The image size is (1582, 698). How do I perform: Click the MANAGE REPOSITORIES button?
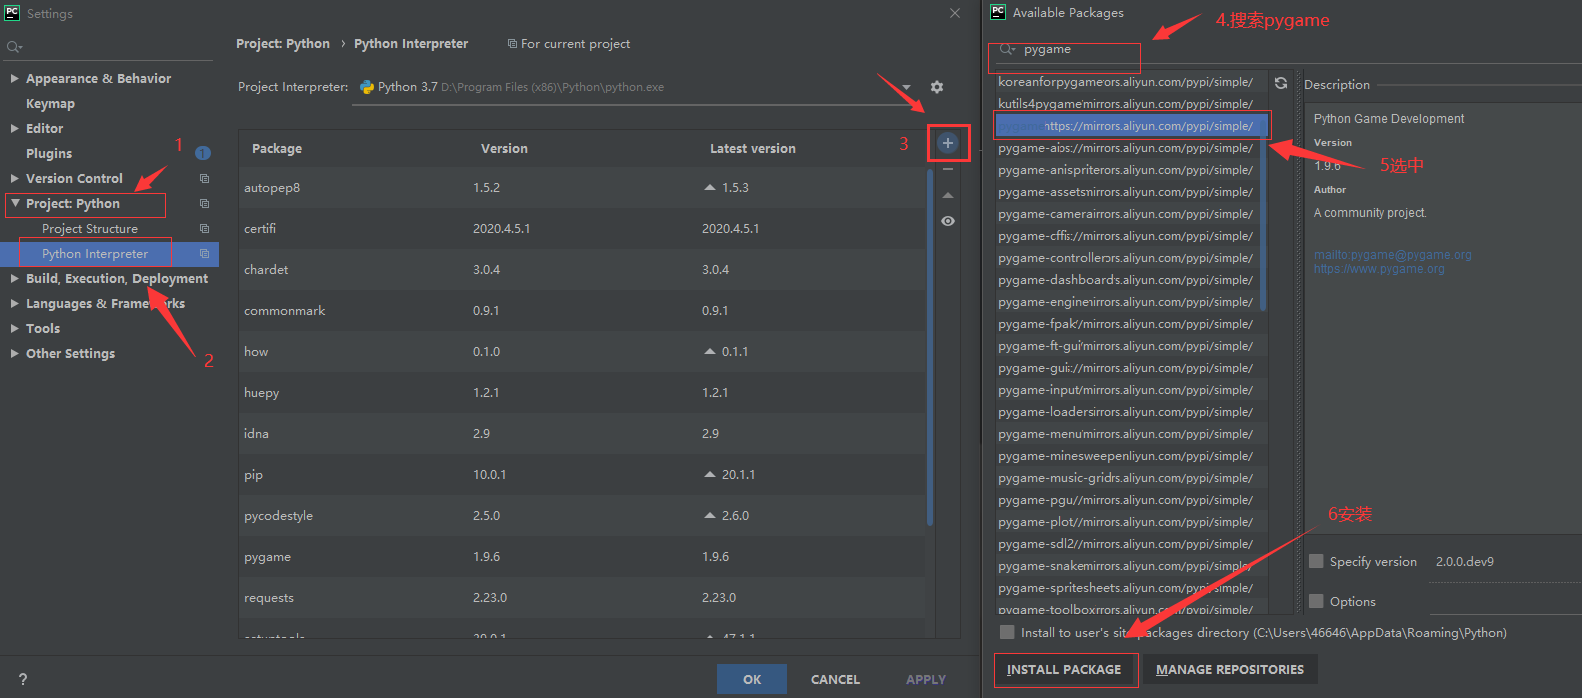(1230, 670)
